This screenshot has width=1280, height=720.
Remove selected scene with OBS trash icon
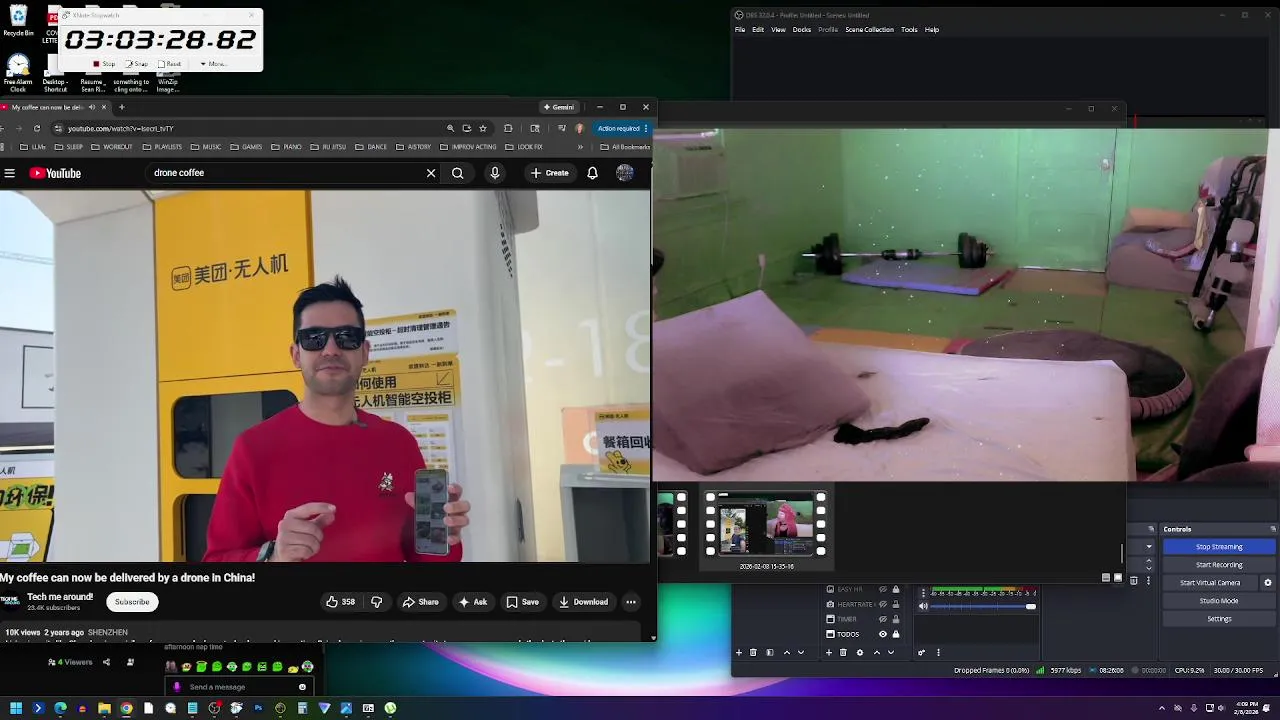753,652
